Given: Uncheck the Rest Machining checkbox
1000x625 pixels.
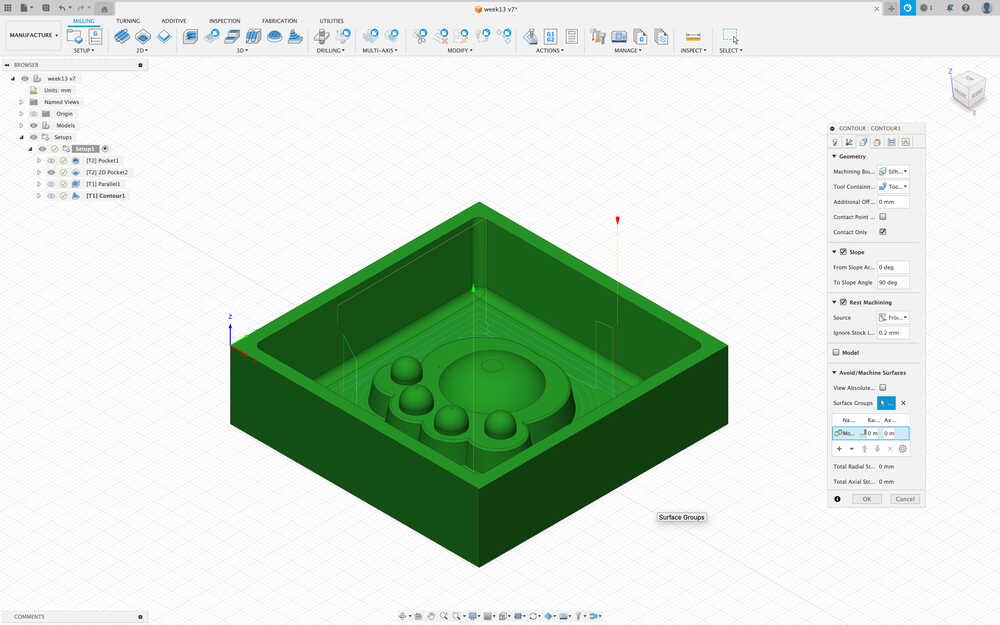Looking at the screenshot, I should (843, 302).
